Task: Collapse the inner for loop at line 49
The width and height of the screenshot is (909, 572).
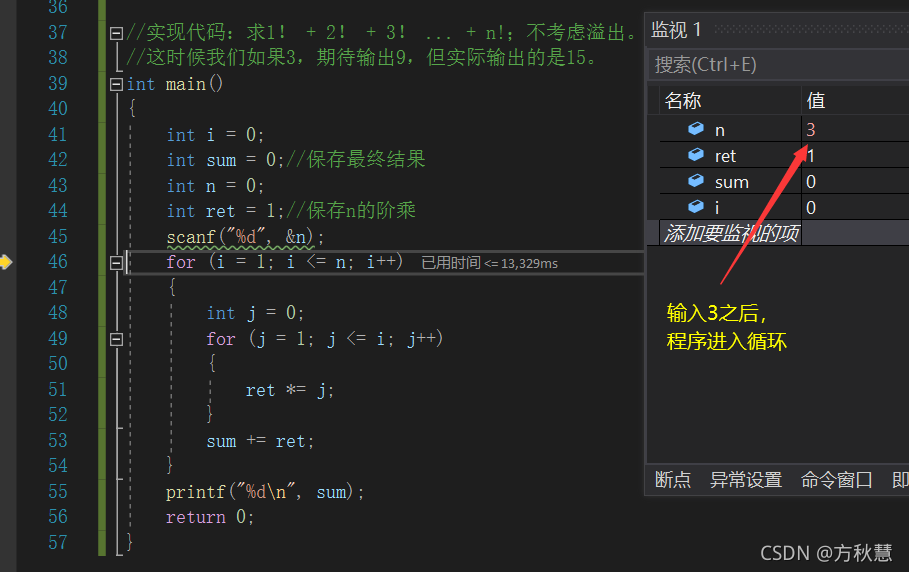Action: 116,340
